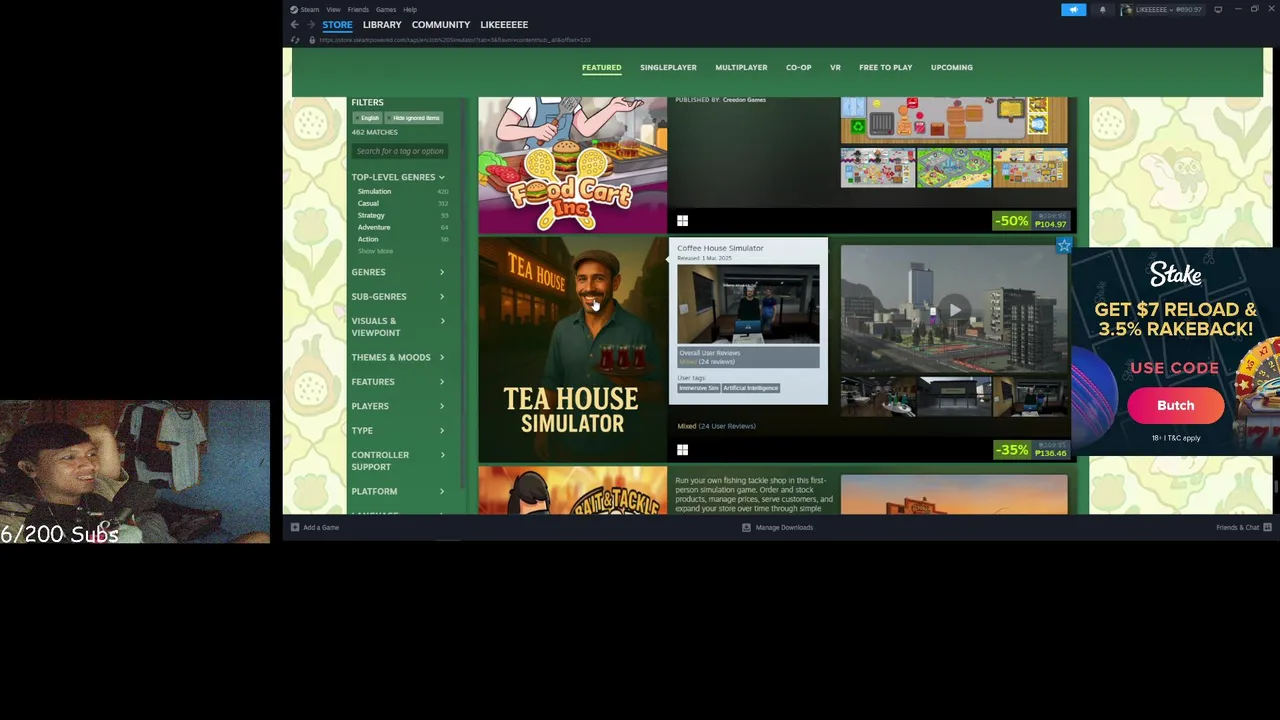Screen dimensions: 1280x720
Task: Click the Search for a tag or option field
Action: [x=399, y=151]
